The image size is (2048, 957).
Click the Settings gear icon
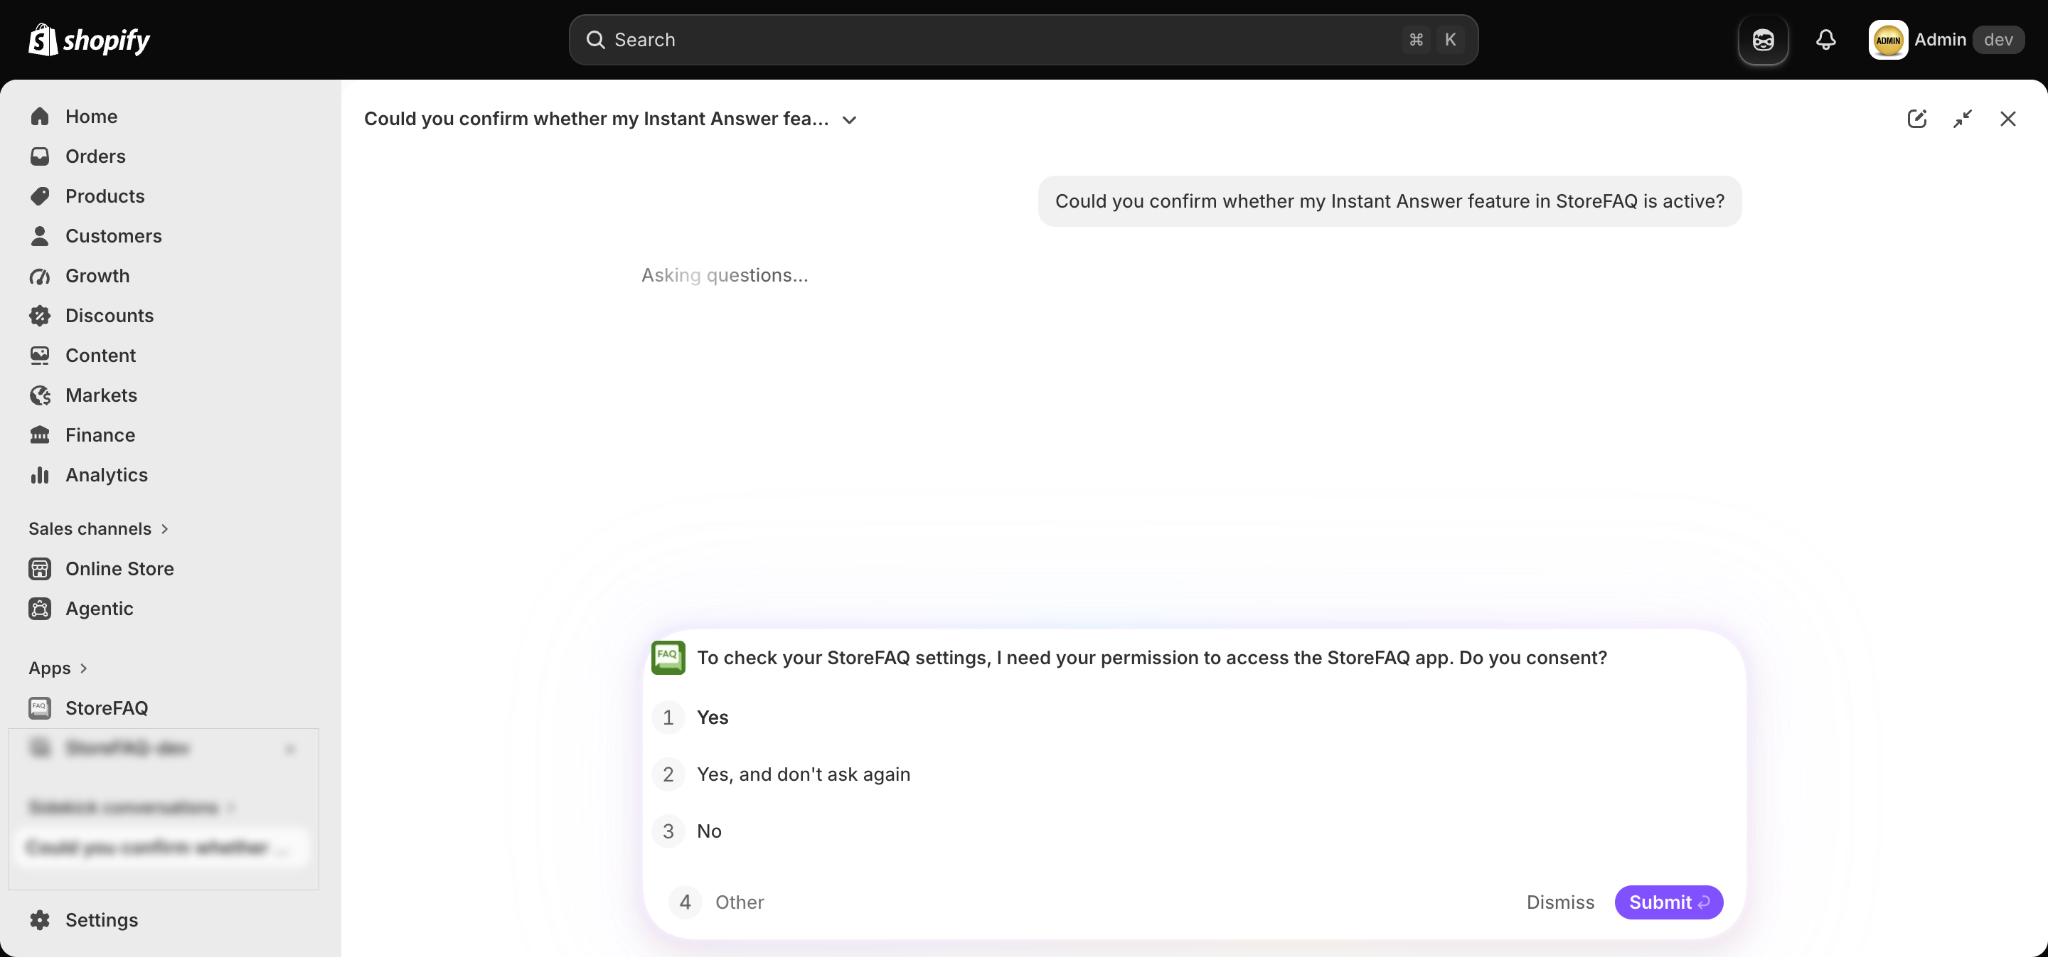coord(40,920)
